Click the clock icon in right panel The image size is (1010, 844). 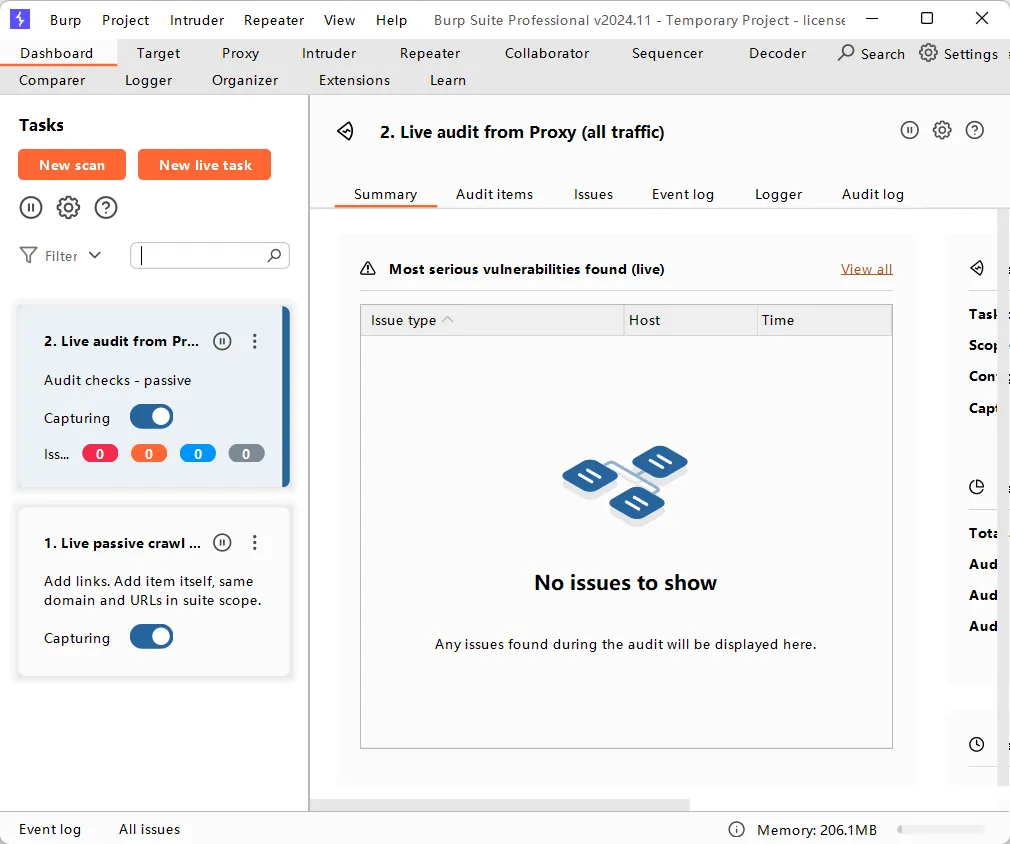pyautogui.click(x=977, y=744)
